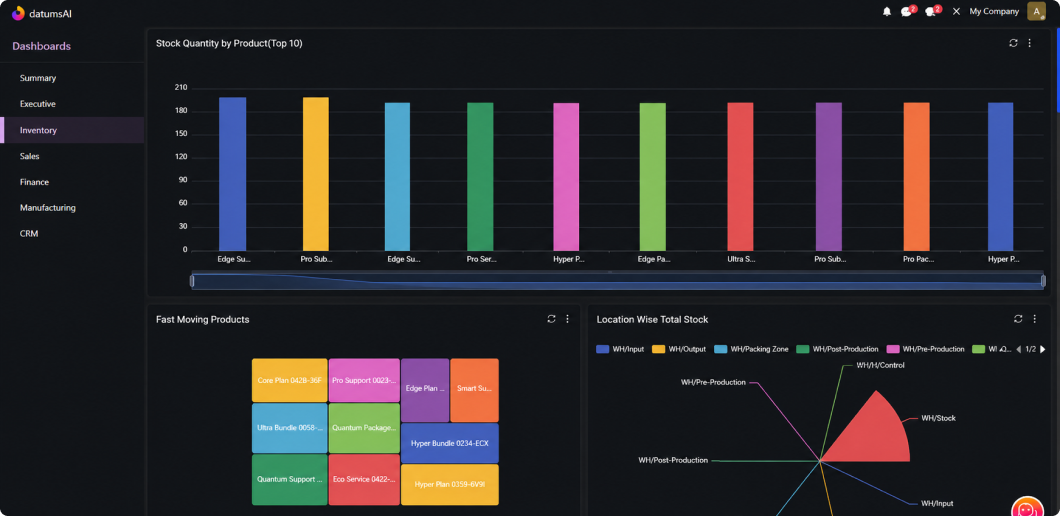Refresh the Fast Moving Products panel
This screenshot has height=516, width=1060.
[x=551, y=319]
